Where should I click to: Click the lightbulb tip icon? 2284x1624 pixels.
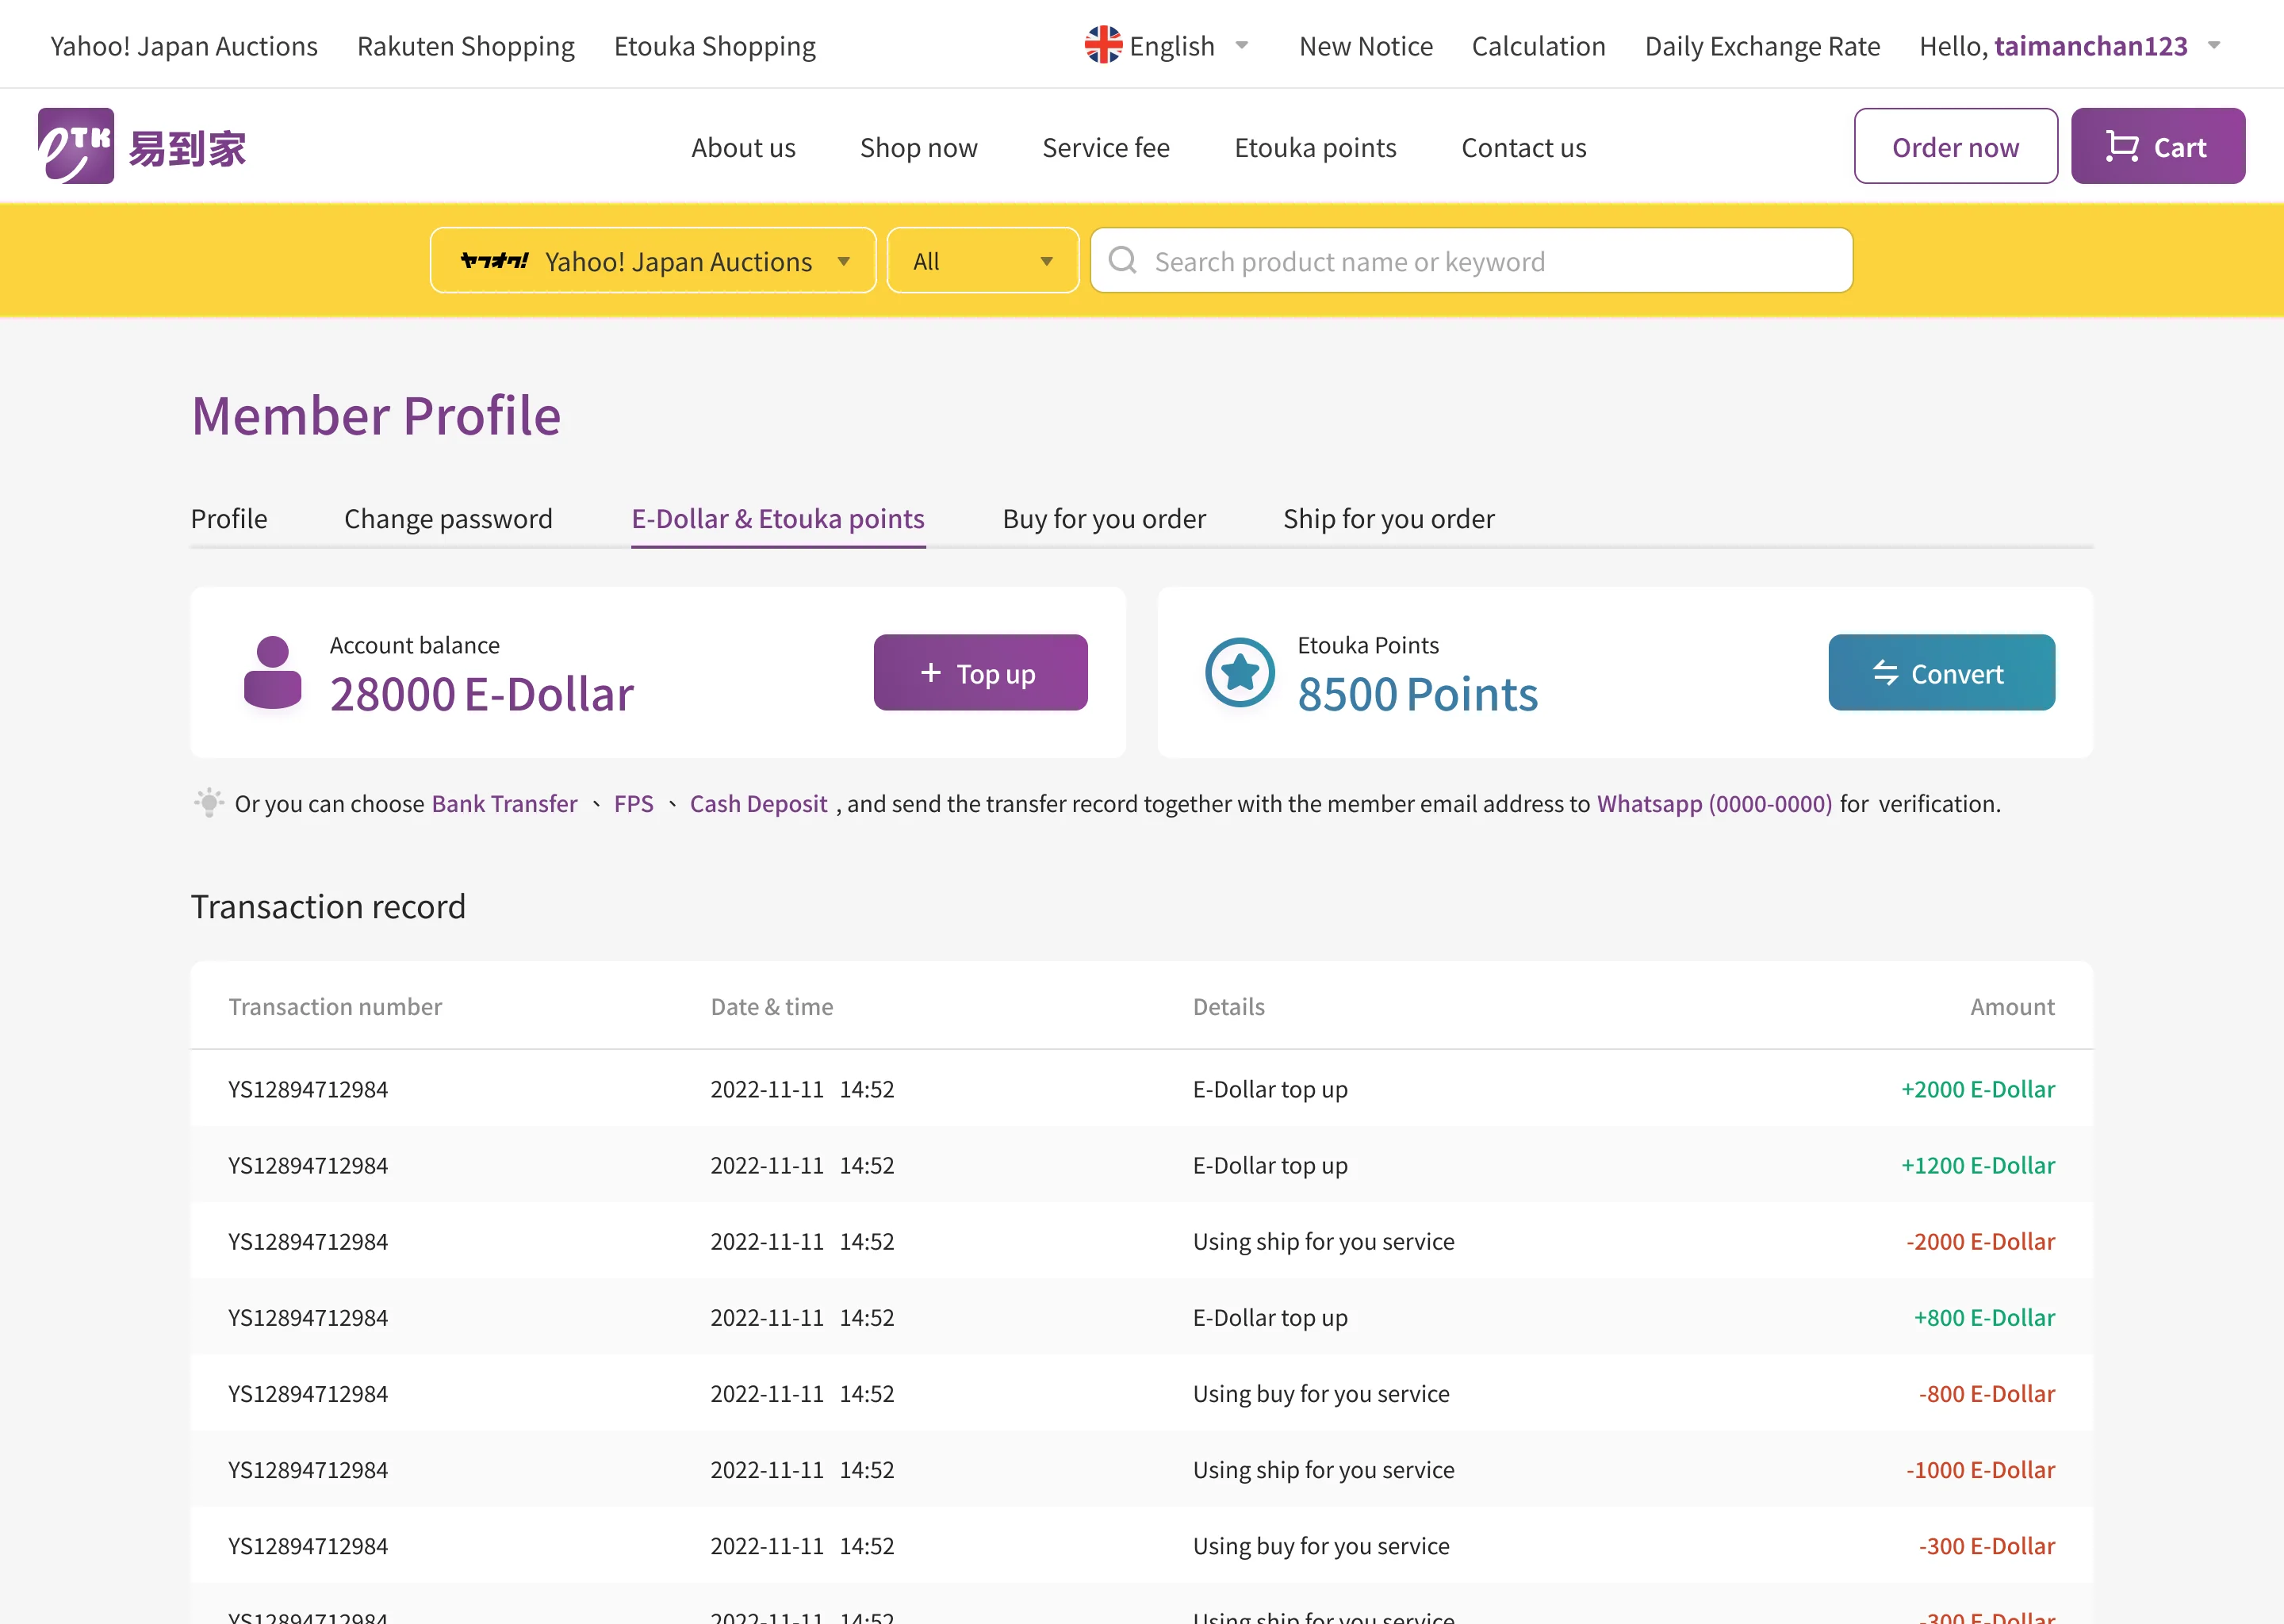208,802
